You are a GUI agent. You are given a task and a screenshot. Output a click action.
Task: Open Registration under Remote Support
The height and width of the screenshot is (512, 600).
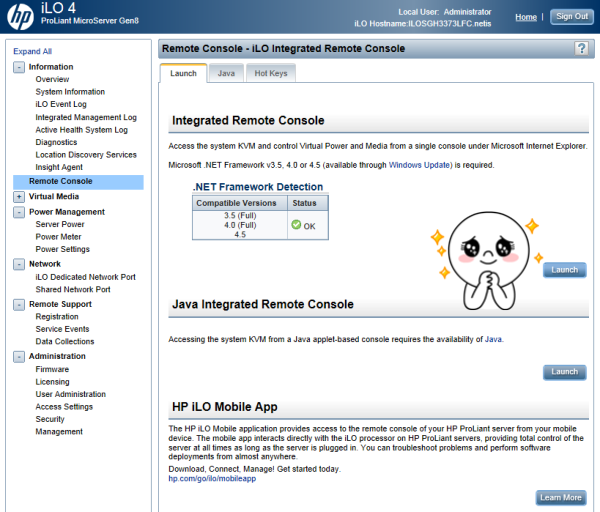click(57, 316)
